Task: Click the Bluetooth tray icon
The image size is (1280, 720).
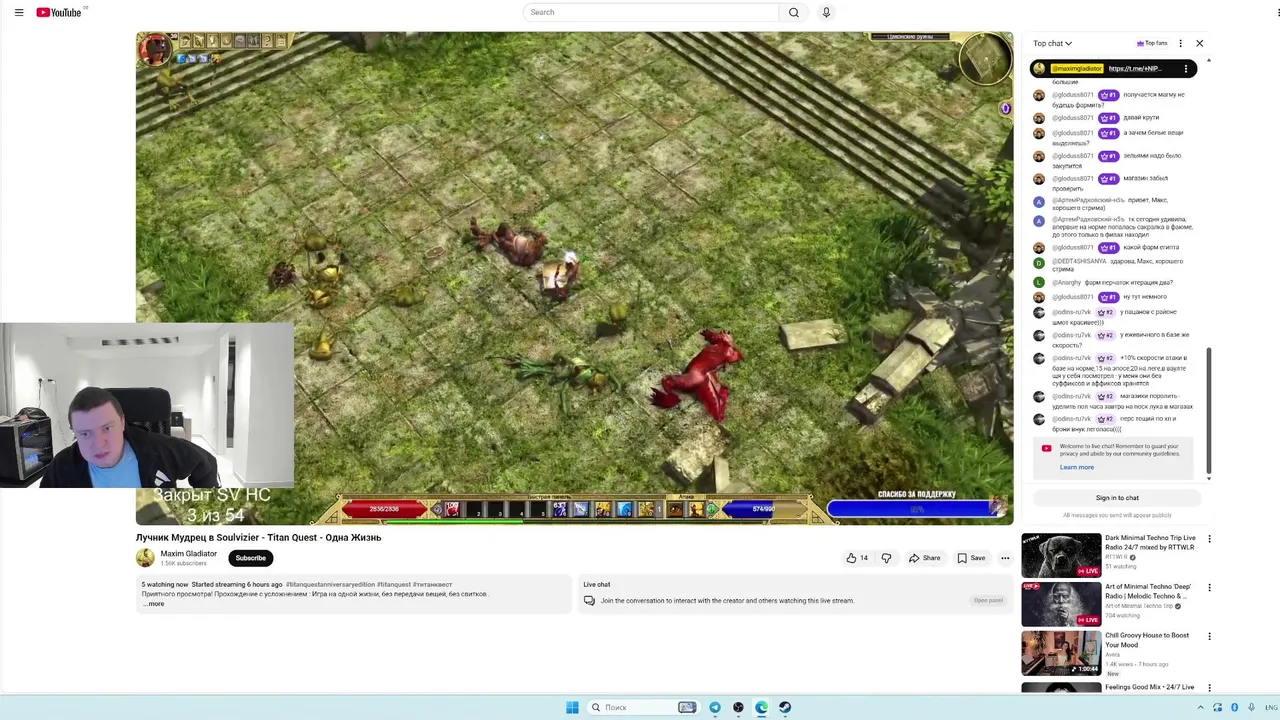Action: 1234,707
